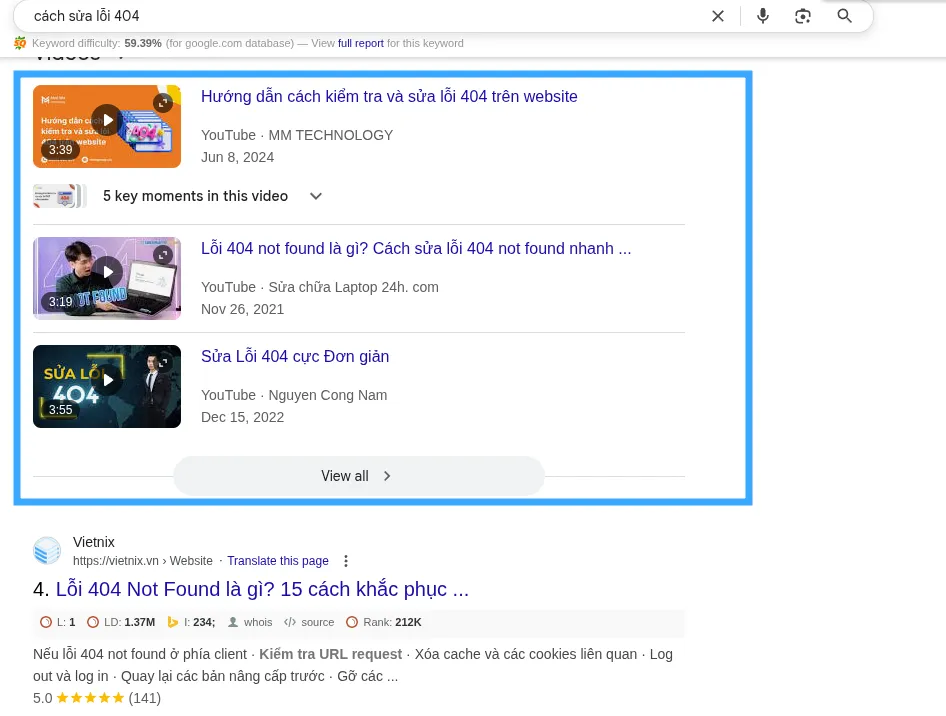Click the search magnifier icon
The width and height of the screenshot is (946, 716).
pyautogui.click(x=844, y=15)
